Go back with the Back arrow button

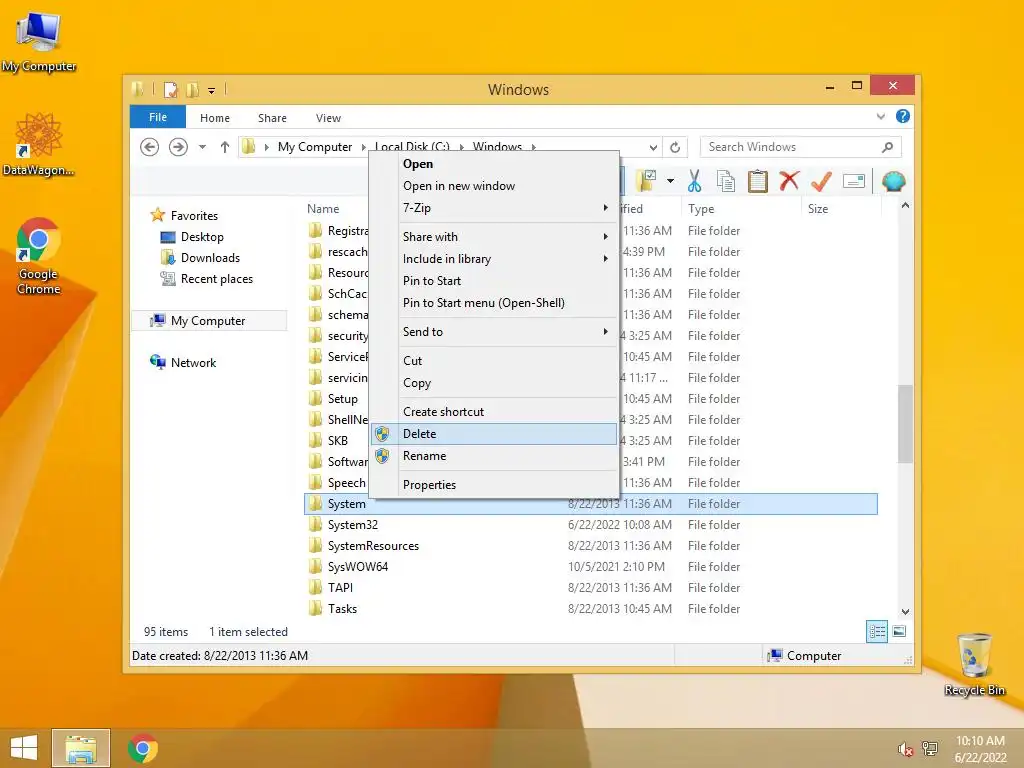150,147
